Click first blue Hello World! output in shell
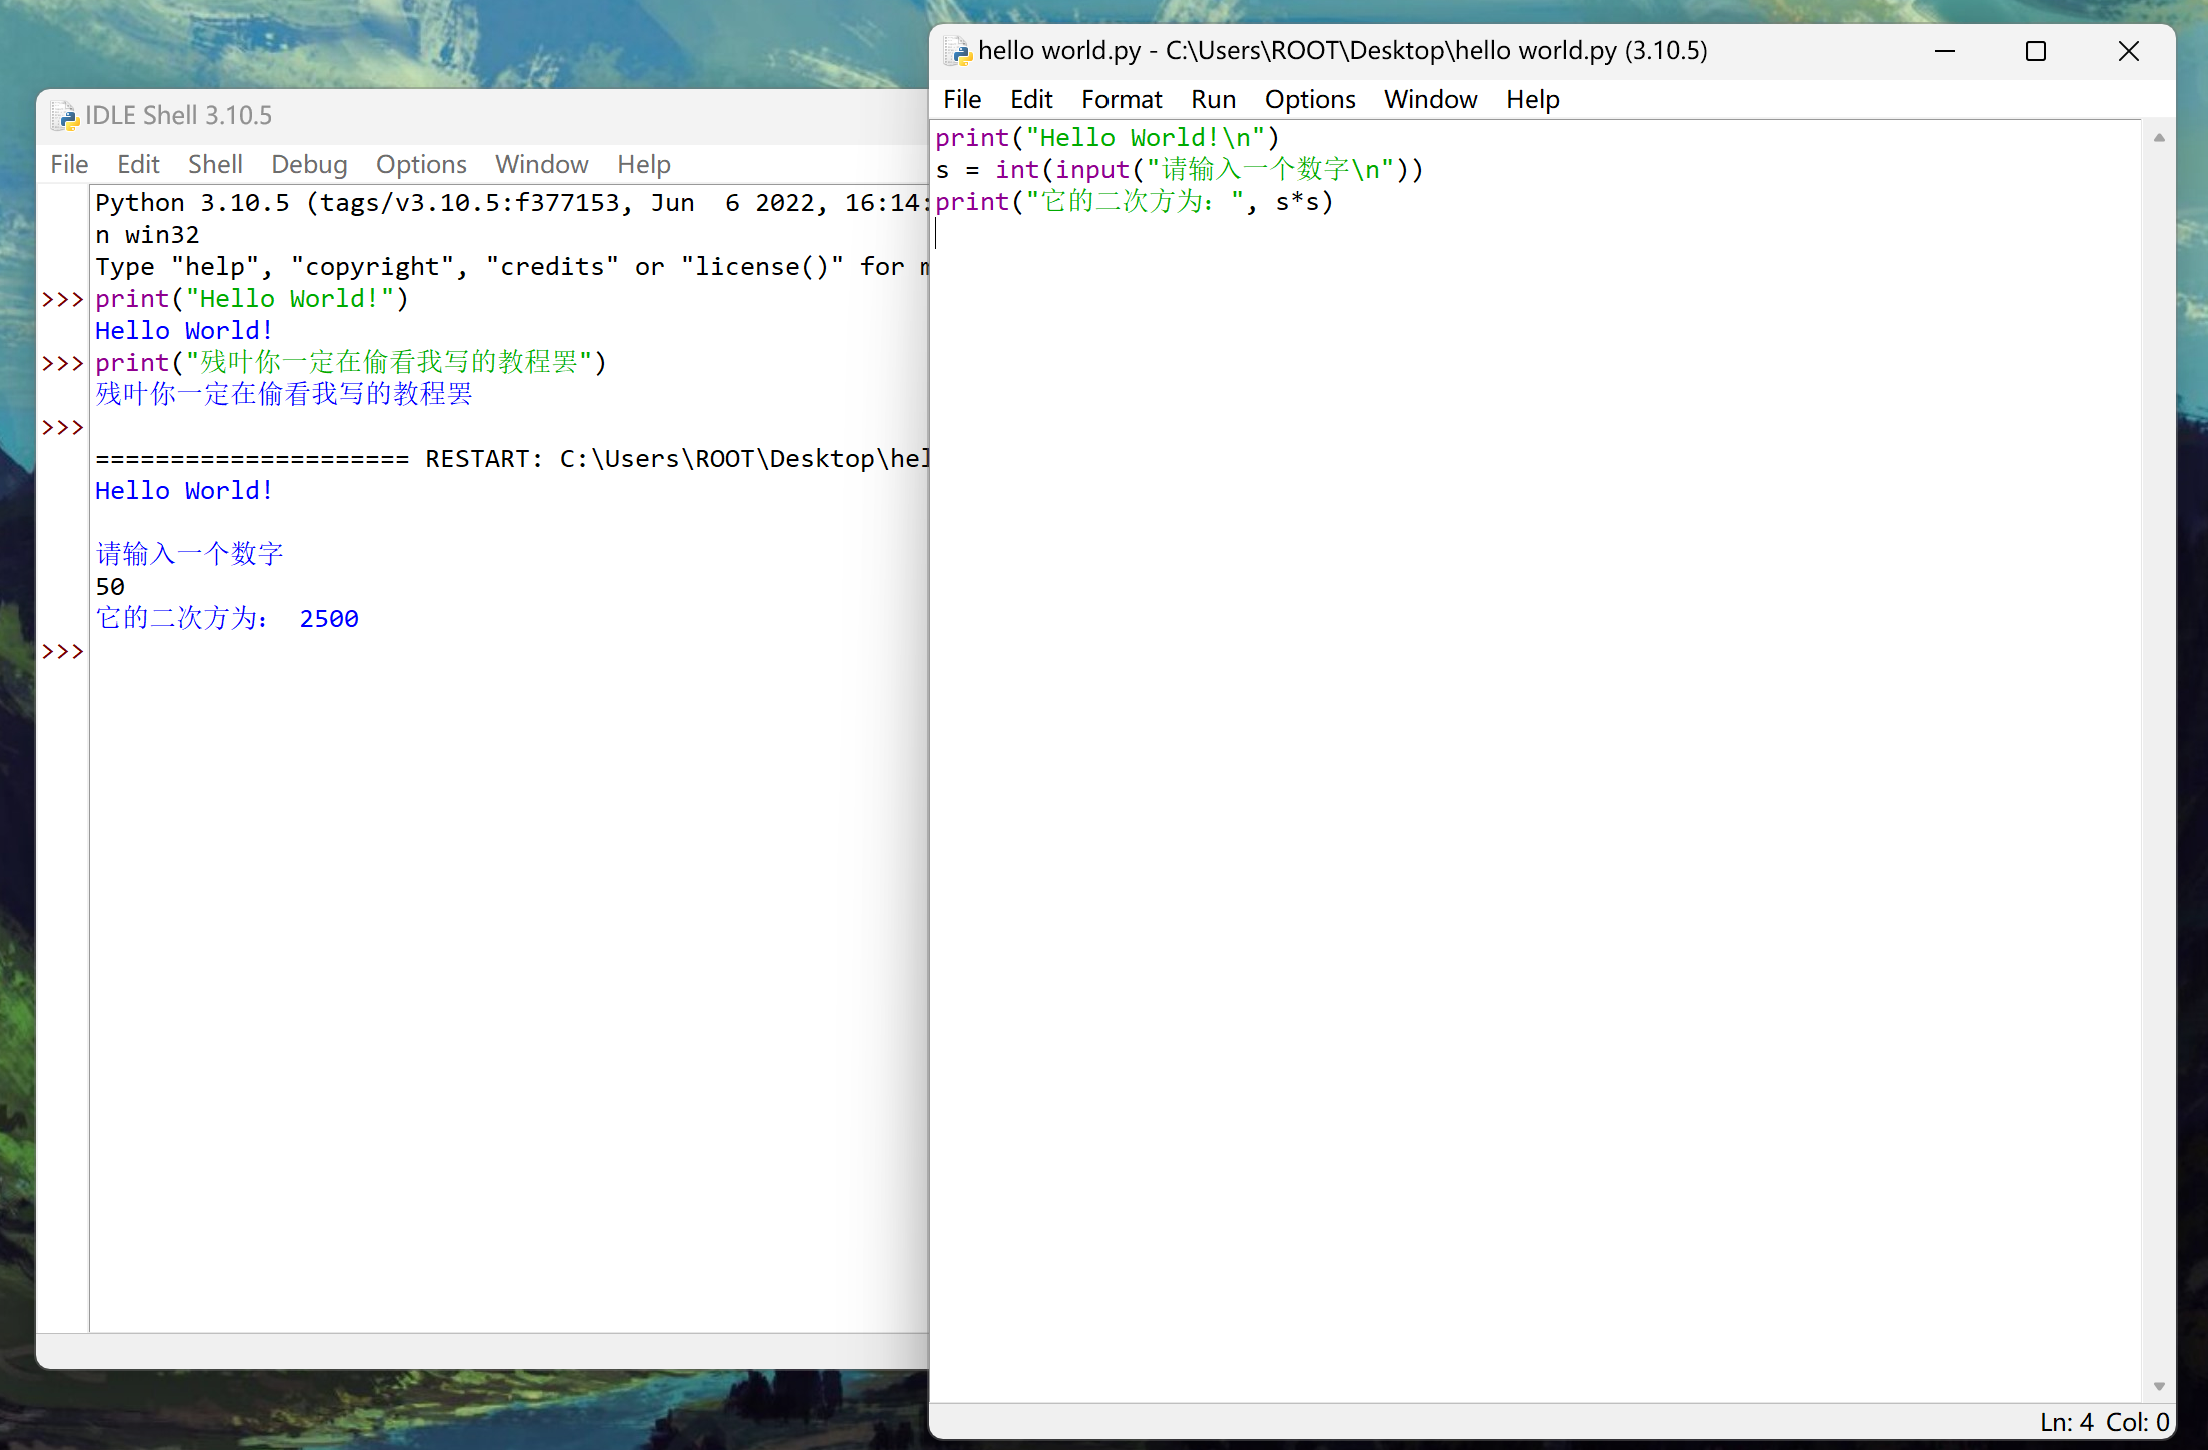The image size is (2208, 1450). 184,331
